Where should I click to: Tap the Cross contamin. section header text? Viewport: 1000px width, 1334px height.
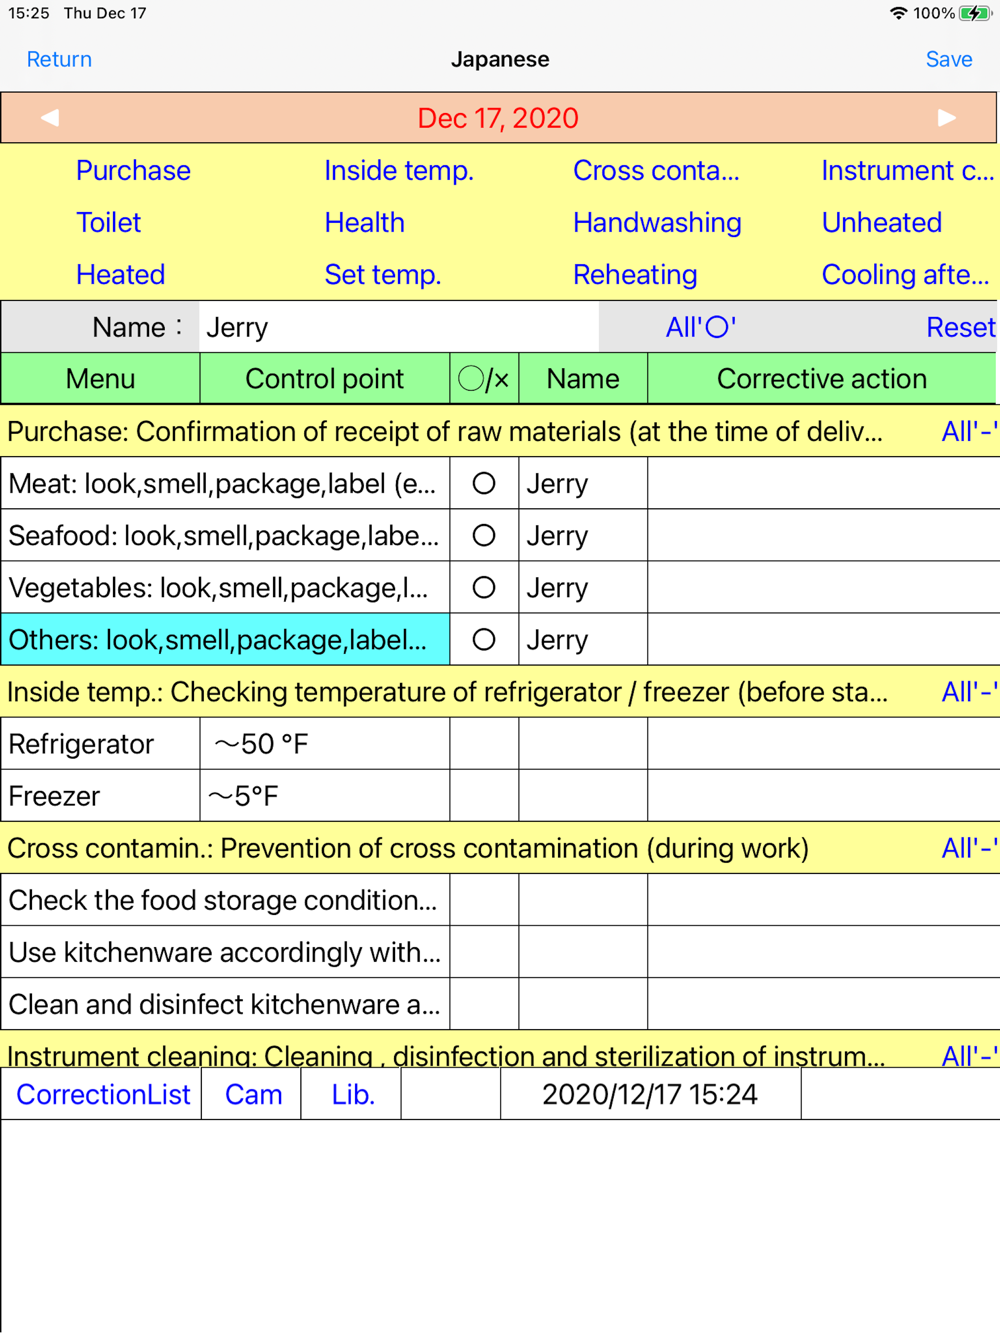coord(408,848)
